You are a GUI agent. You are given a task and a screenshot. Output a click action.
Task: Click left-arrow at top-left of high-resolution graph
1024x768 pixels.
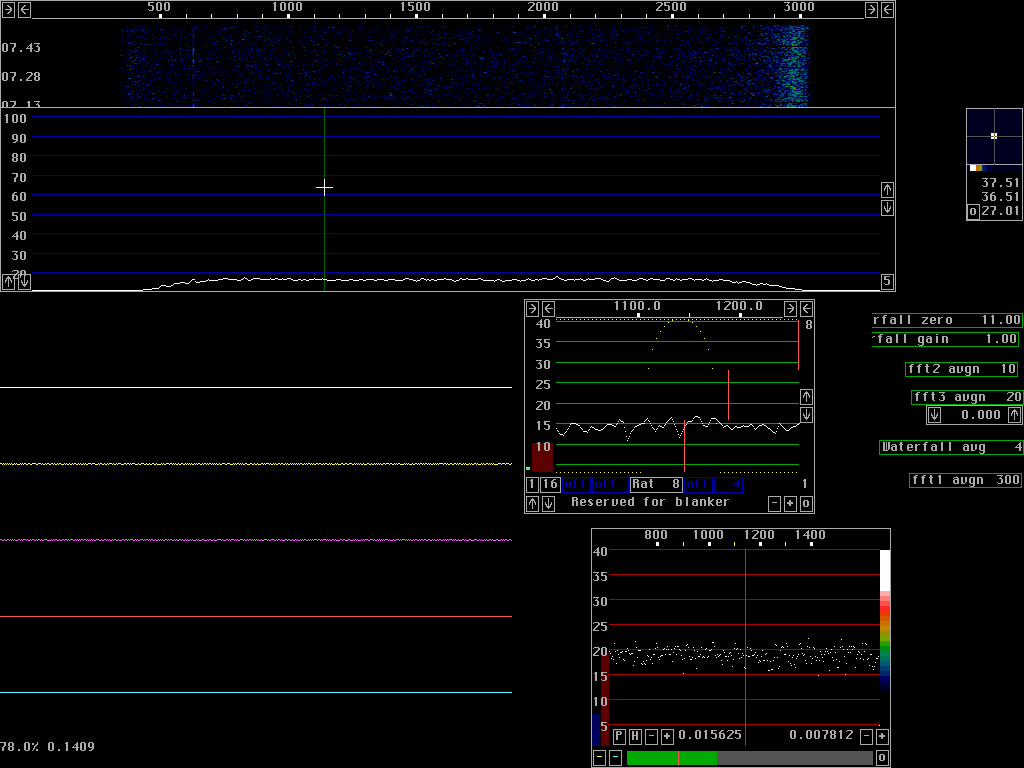[549, 308]
